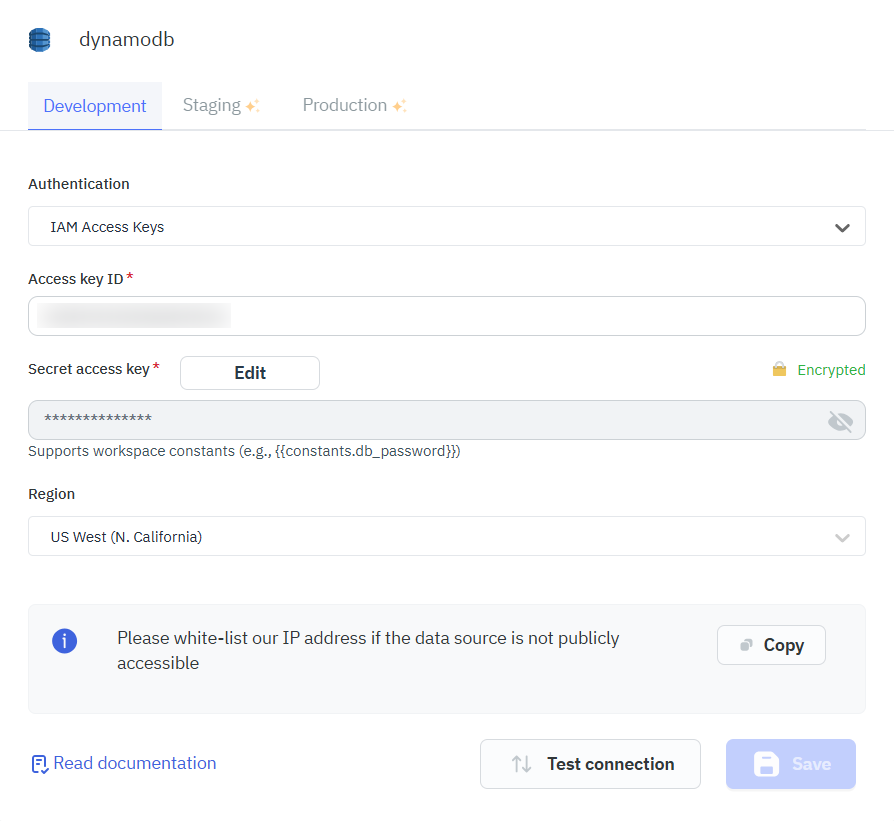Click the dynamodb data source name
Screen dimensions: 894x821
pos(127,39)
